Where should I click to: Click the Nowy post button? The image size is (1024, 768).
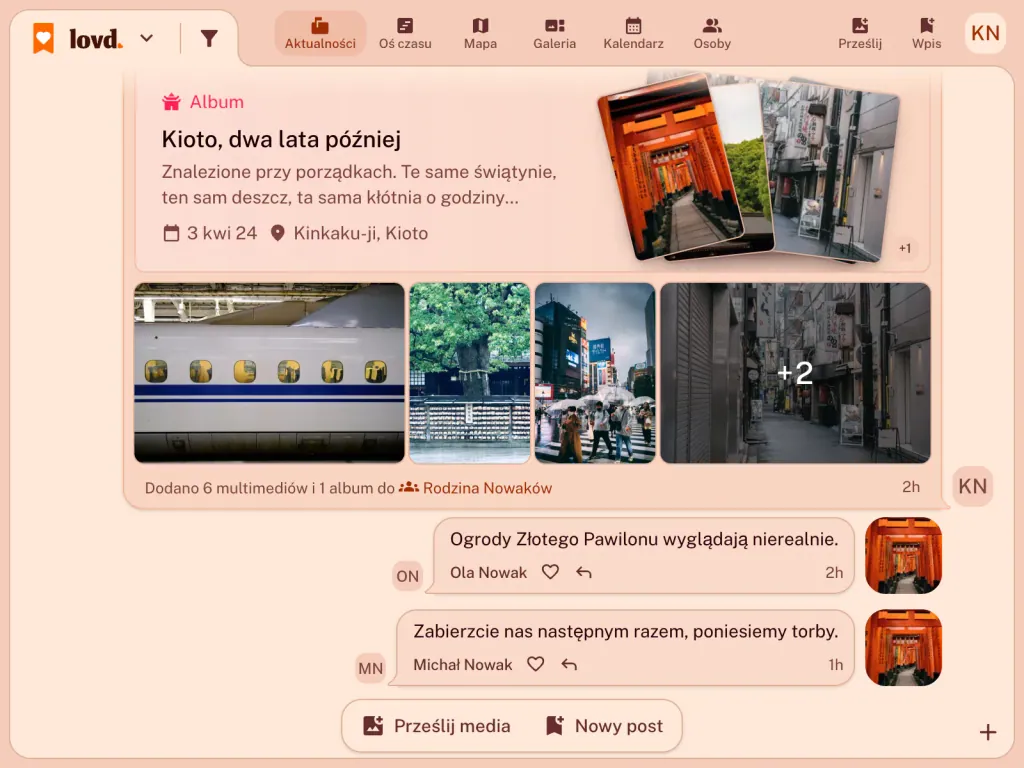(604, 726)
